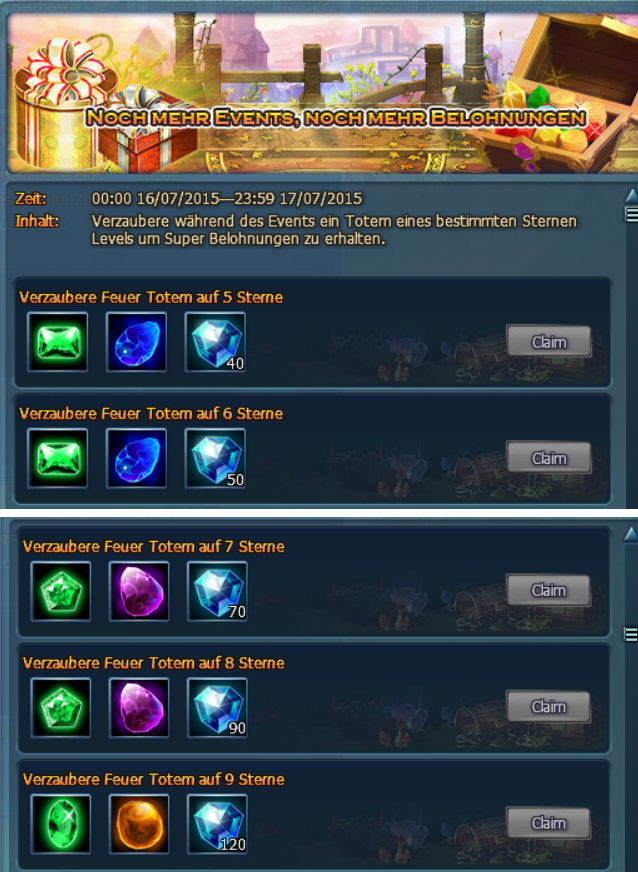Click the diamond icon labeled 70
Image resolution: width=638 pixels, height=872 pixels.
click(x=217, y=591)
